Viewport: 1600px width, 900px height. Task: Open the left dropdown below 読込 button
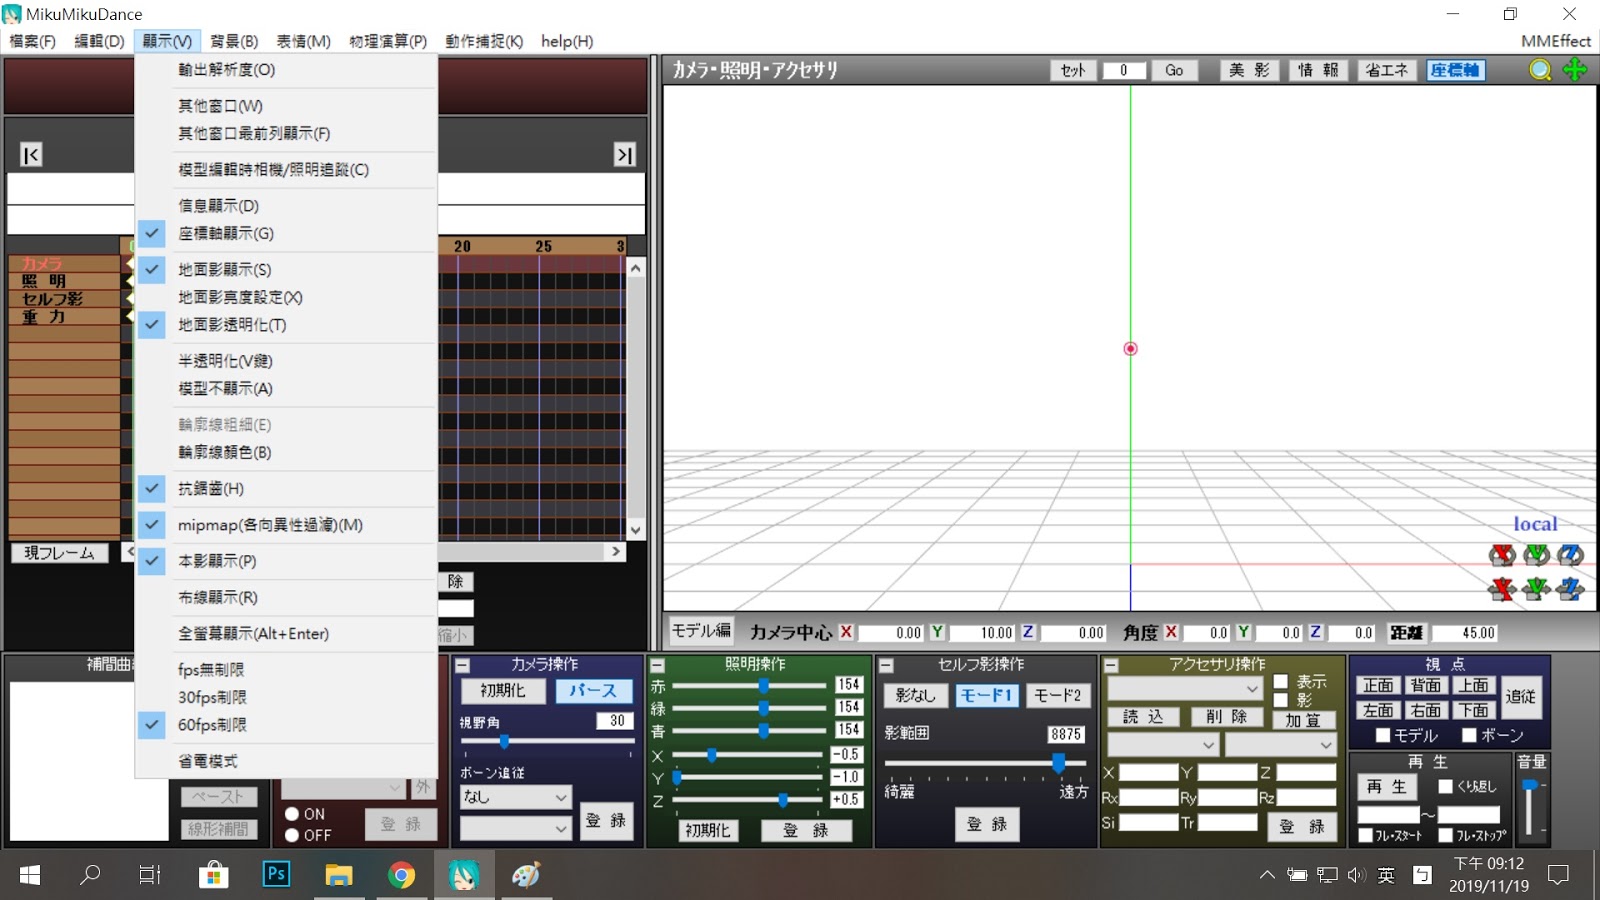click(x=1163, y=745)
